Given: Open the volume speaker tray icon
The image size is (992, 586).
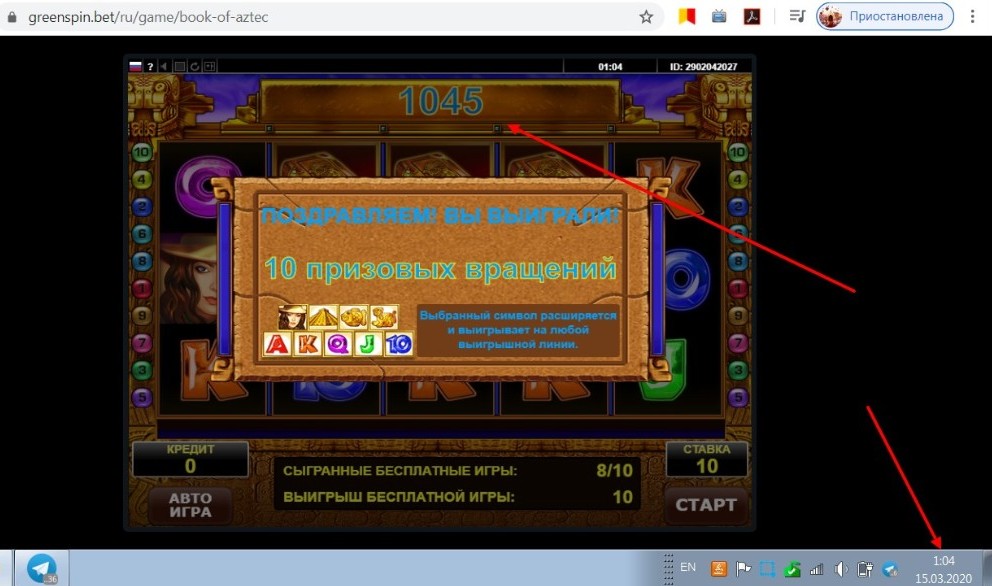Looking at the screenshot, I should click(x=841, y=569).
